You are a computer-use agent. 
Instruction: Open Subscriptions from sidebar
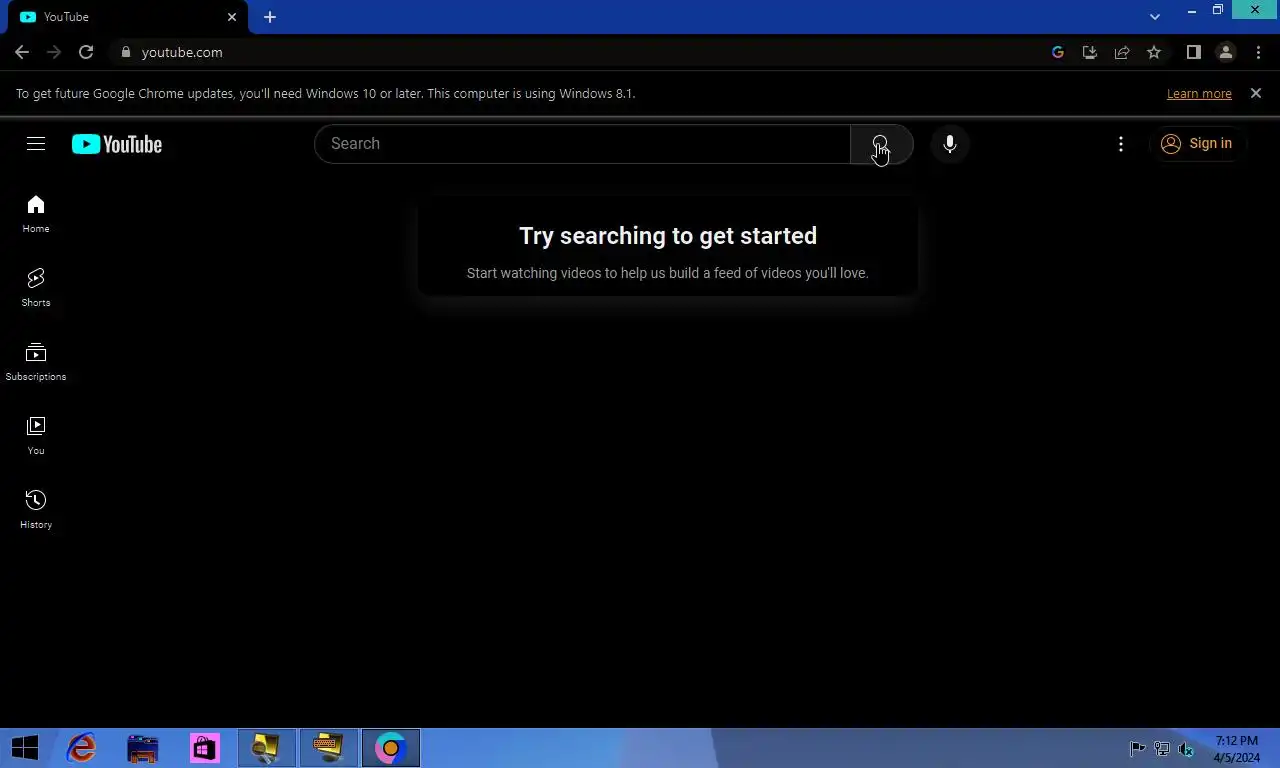(x=36, y=362)
